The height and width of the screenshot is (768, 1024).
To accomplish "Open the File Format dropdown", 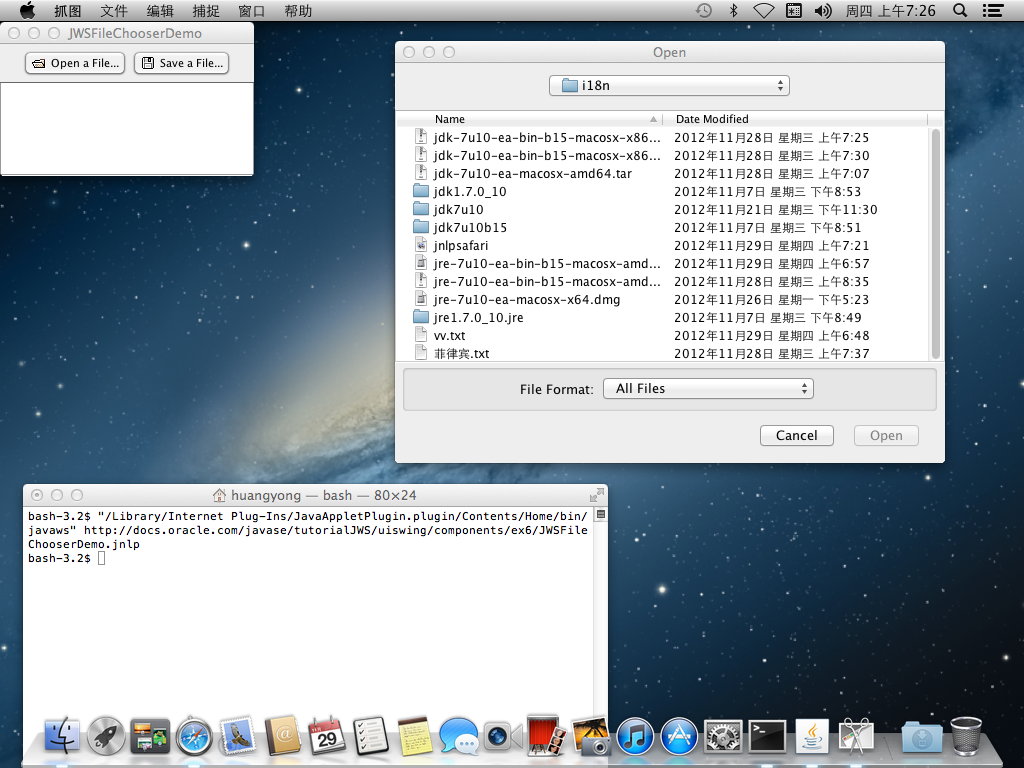I will 708,389.
